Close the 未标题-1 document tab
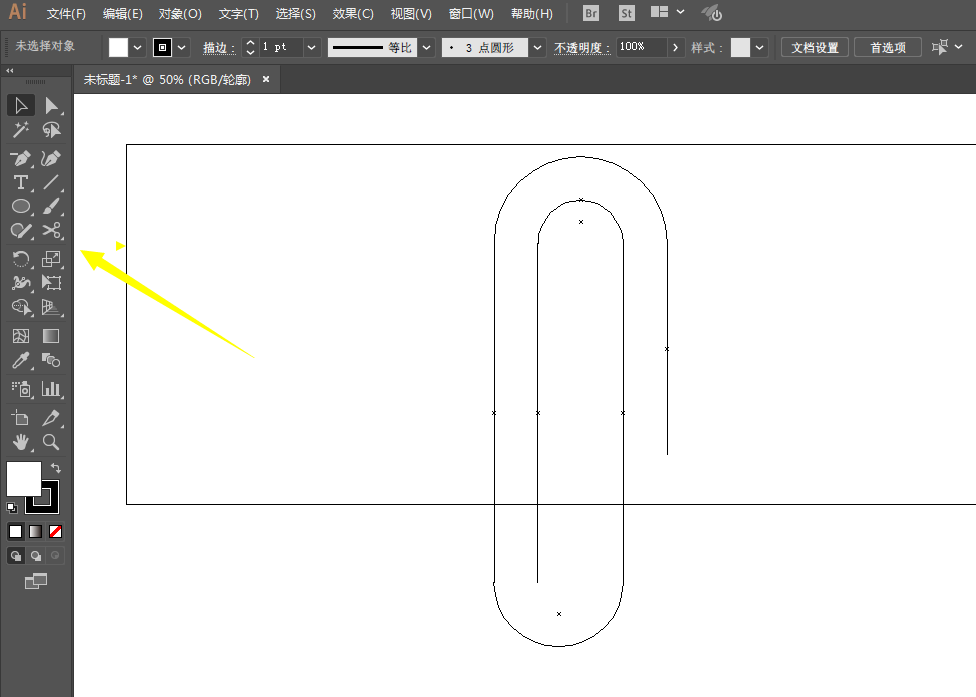976x697 pixels. 266,79
